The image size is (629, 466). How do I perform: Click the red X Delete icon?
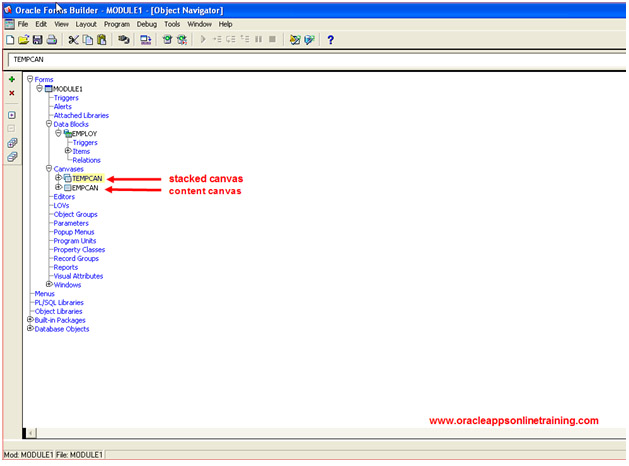click(x=12, y=93)
